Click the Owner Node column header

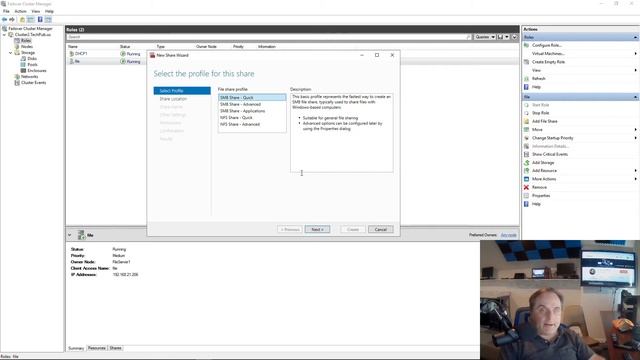tap(206, 47)
